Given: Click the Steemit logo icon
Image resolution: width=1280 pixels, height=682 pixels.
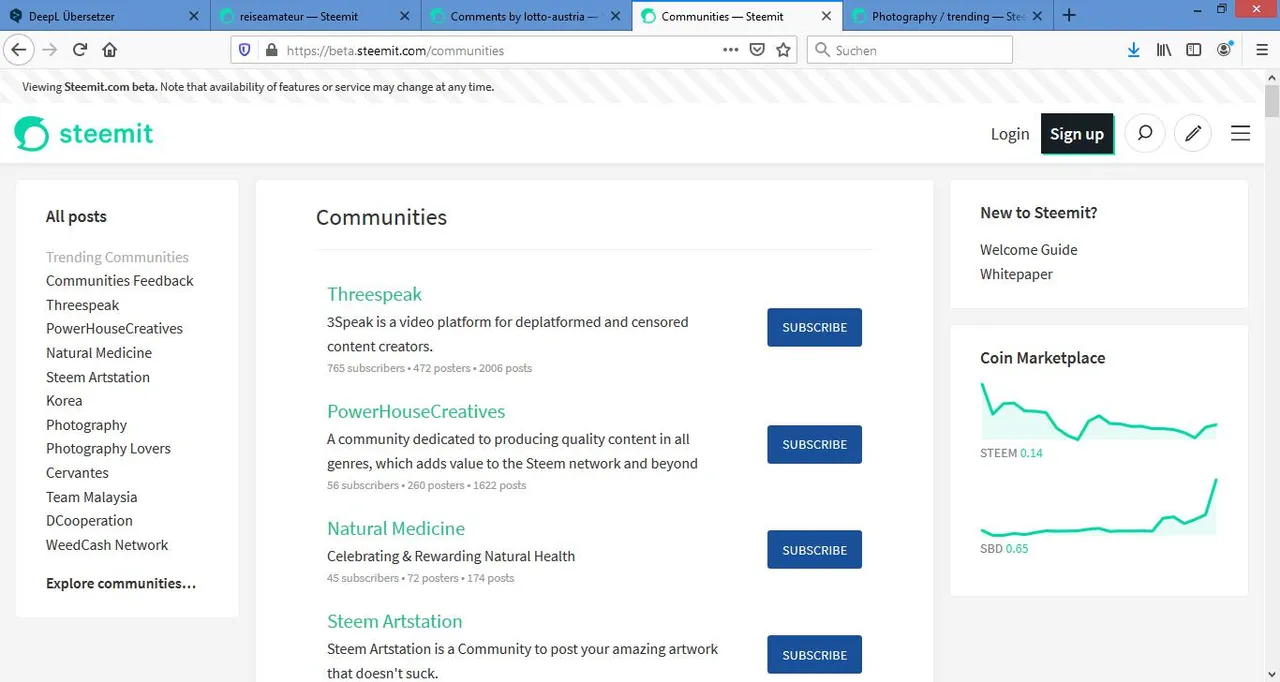Looking at the screenshot, I should pyautogui.click(x=31, y=134).
